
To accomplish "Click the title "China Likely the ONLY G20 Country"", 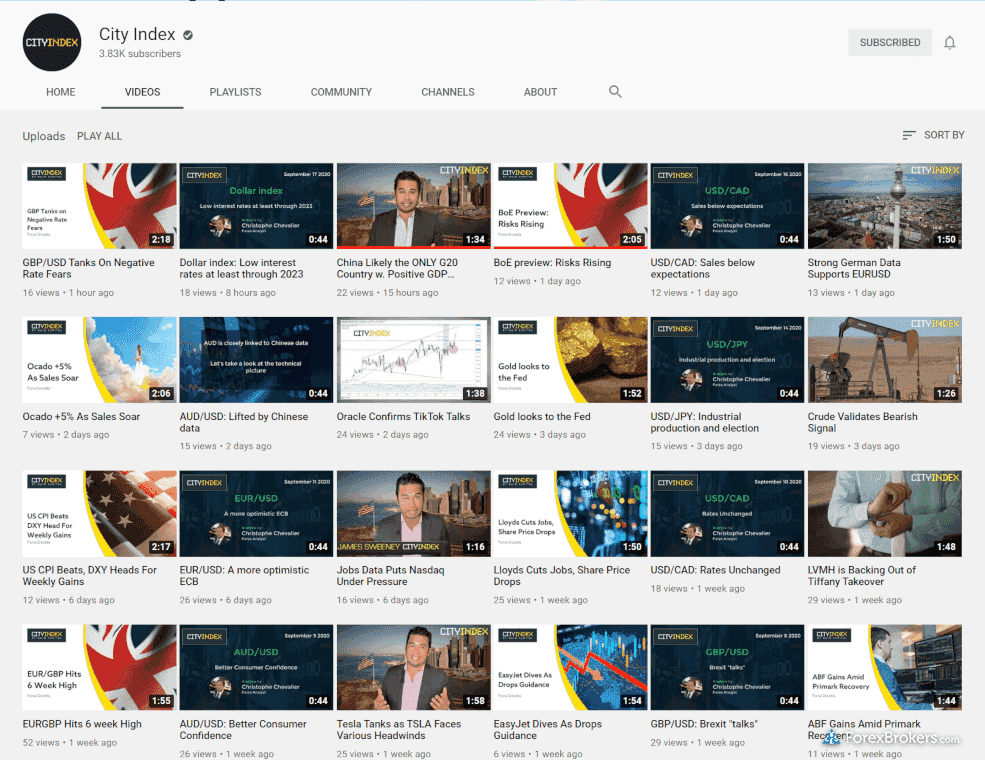I will (397, 268).
